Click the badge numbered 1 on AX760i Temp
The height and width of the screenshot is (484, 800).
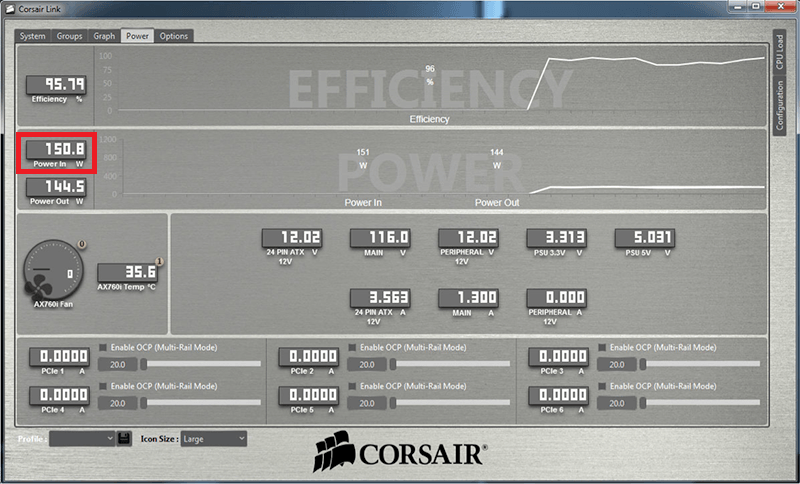[159, 262]
